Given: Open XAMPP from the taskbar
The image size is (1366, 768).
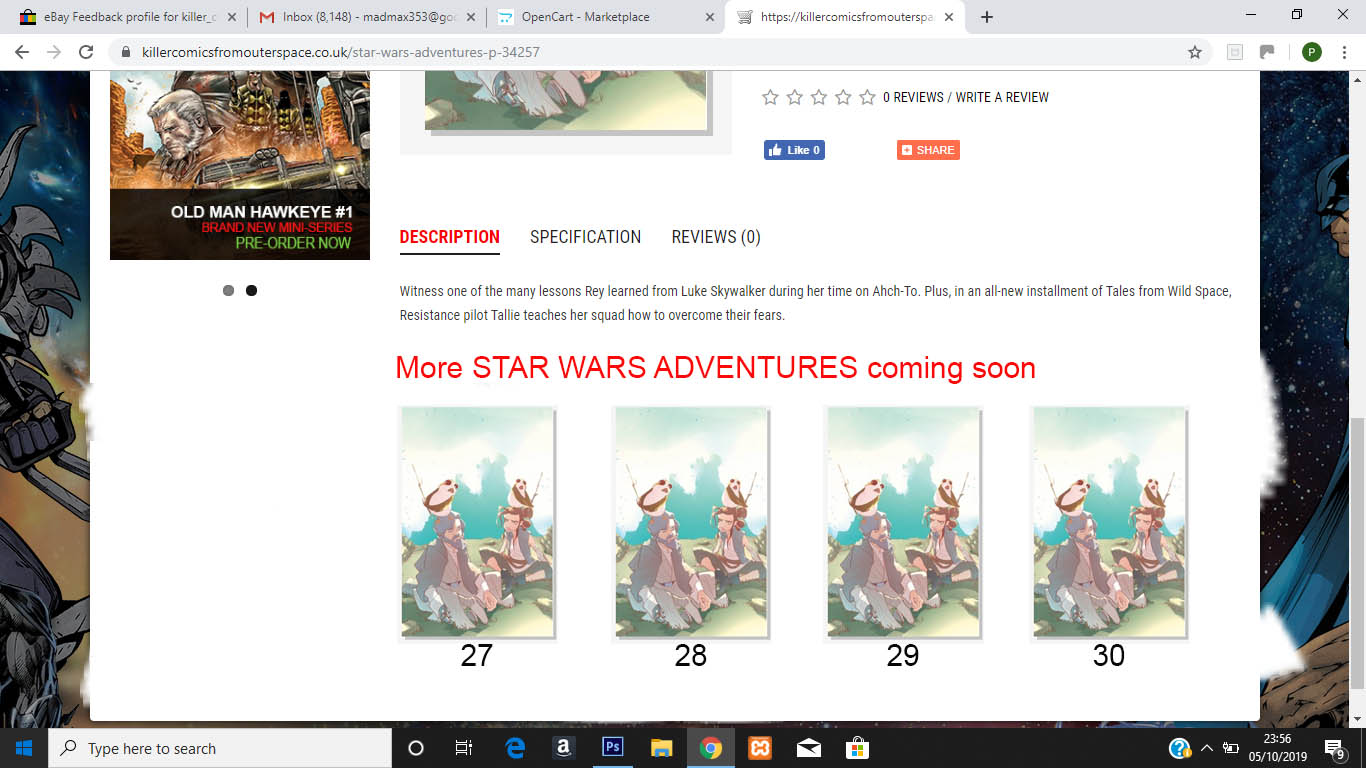Looking at the screenshot, I should coord(760,748).
